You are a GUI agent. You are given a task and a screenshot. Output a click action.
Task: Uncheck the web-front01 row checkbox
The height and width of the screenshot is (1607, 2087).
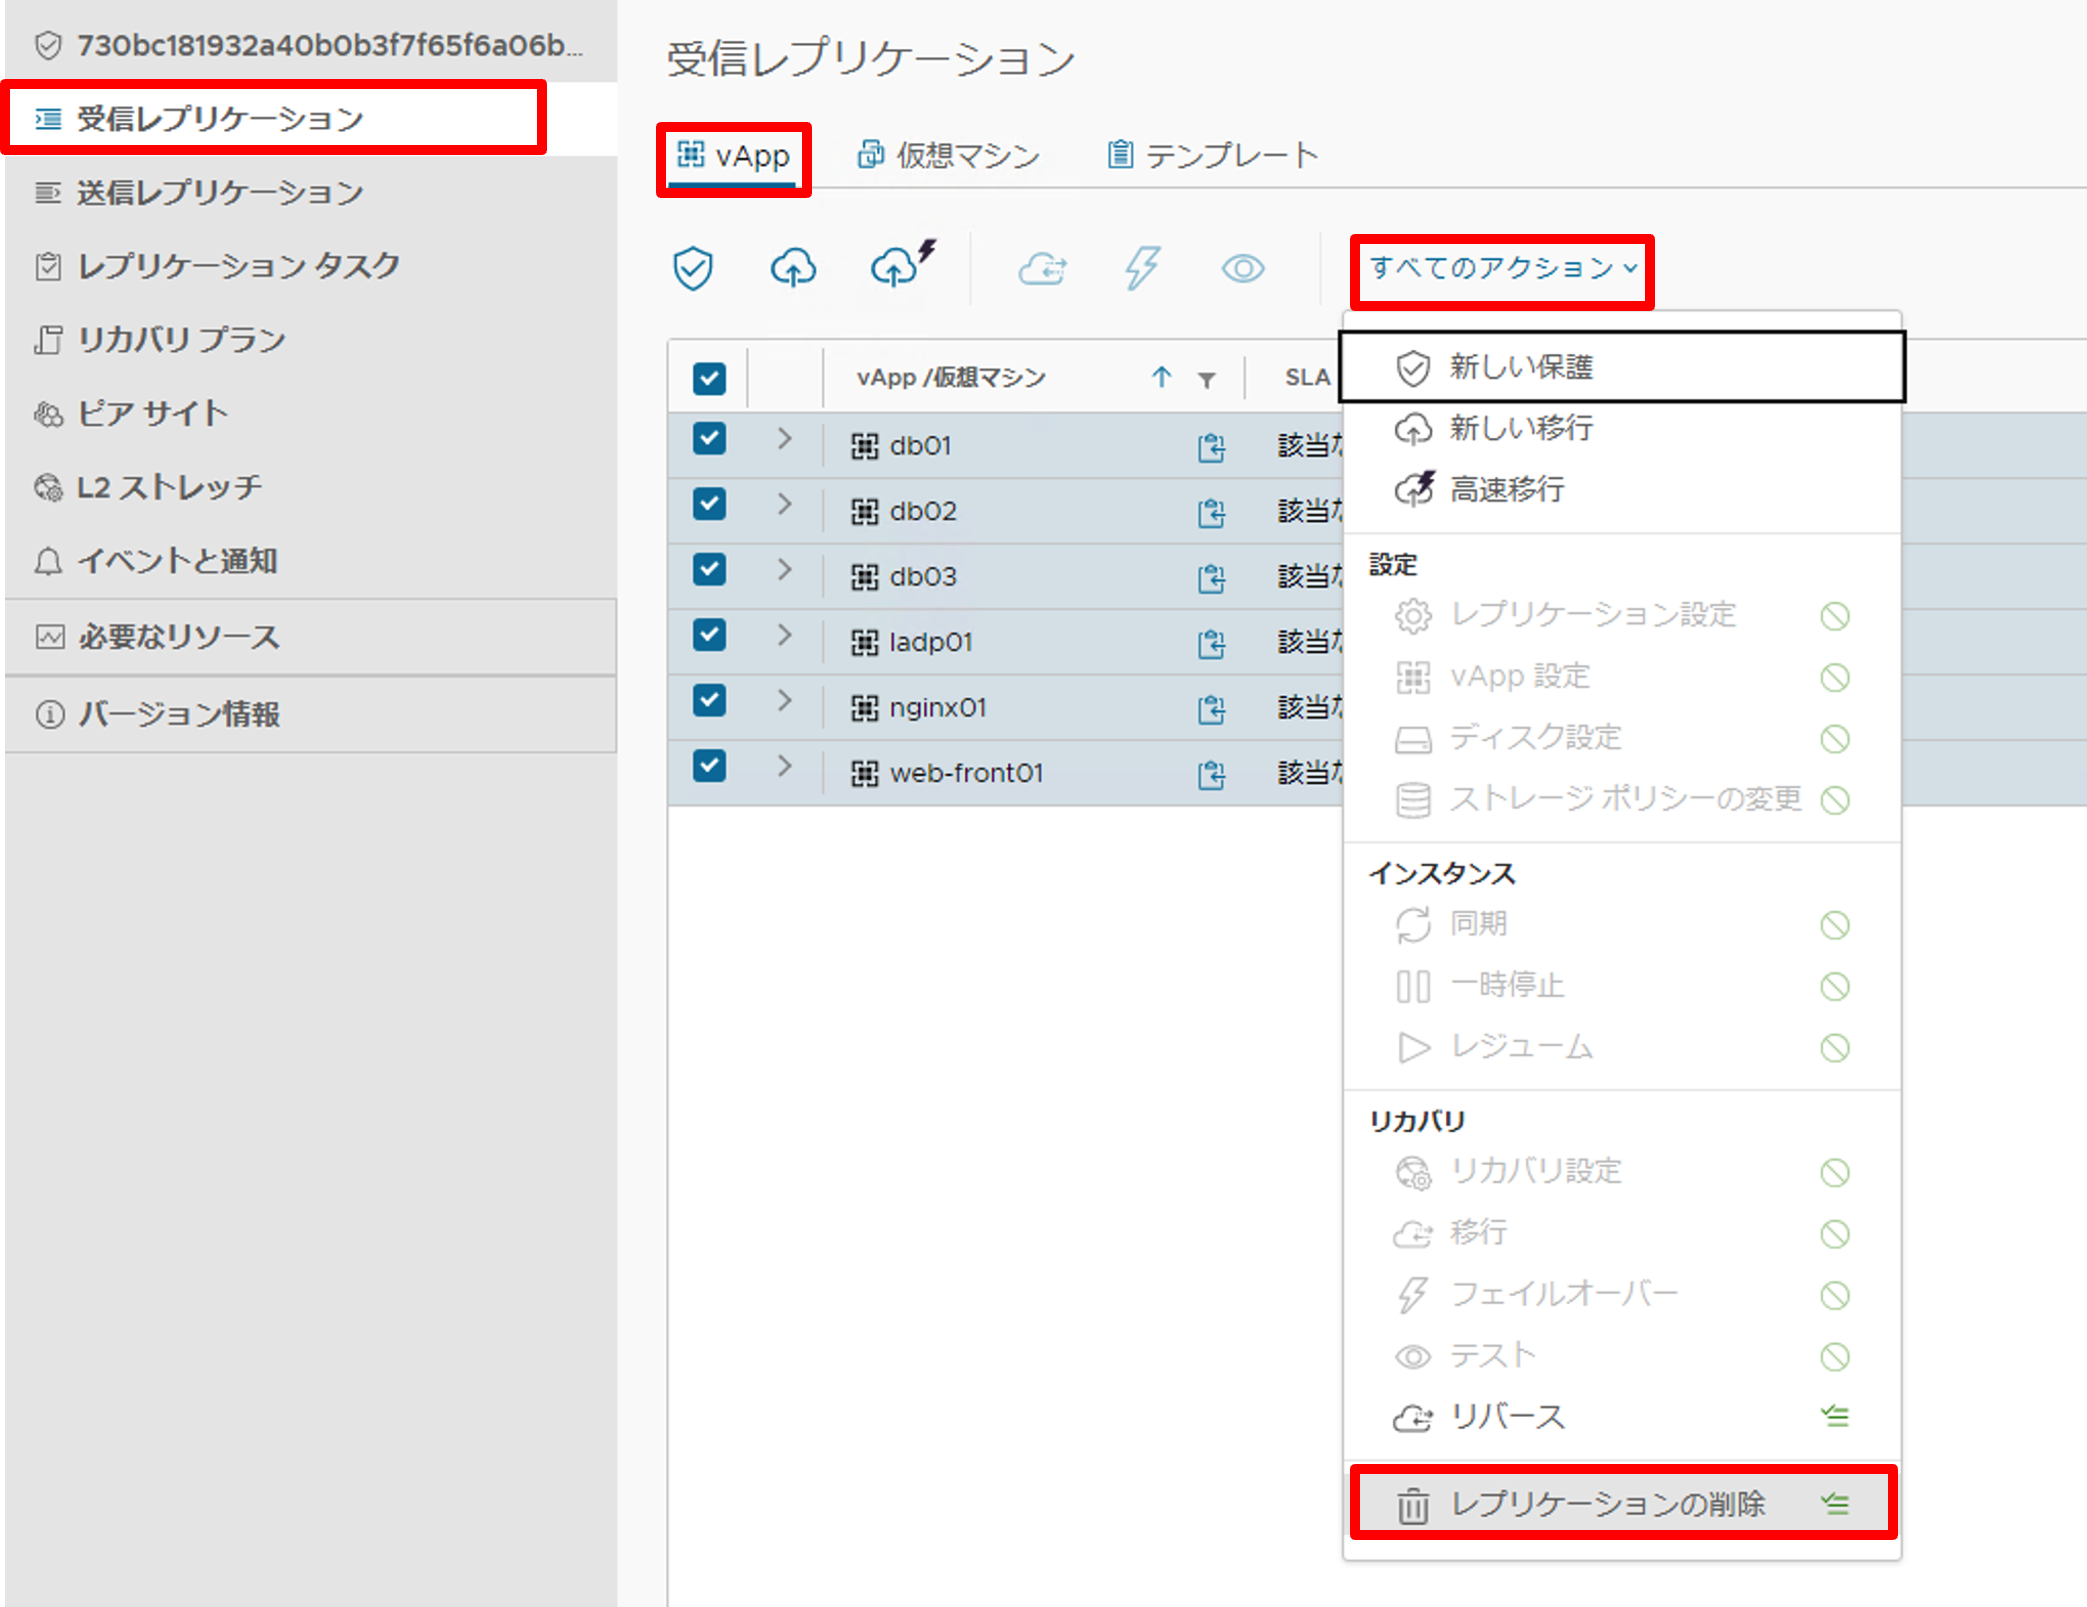click(x=709, y=766)
